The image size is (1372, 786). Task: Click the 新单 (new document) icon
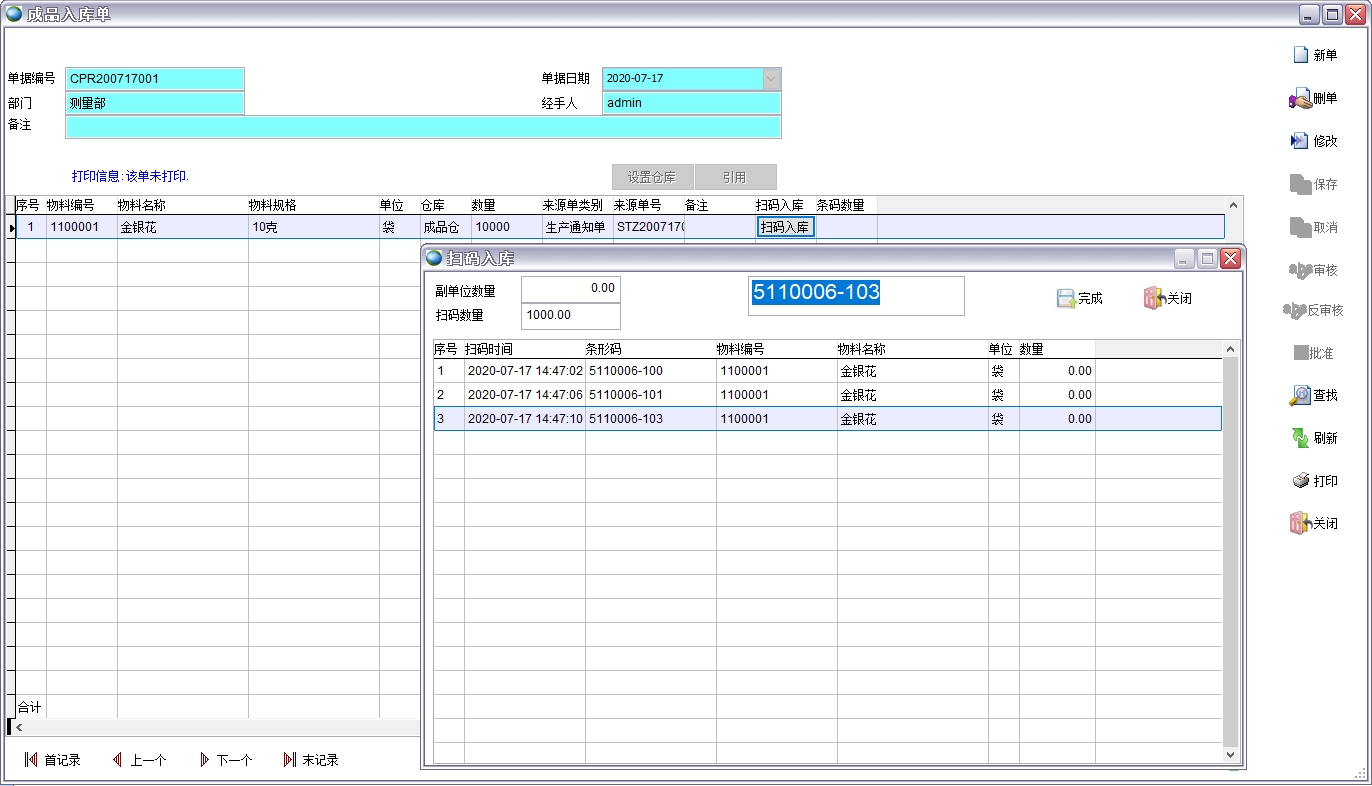(x=1301, y=55)
